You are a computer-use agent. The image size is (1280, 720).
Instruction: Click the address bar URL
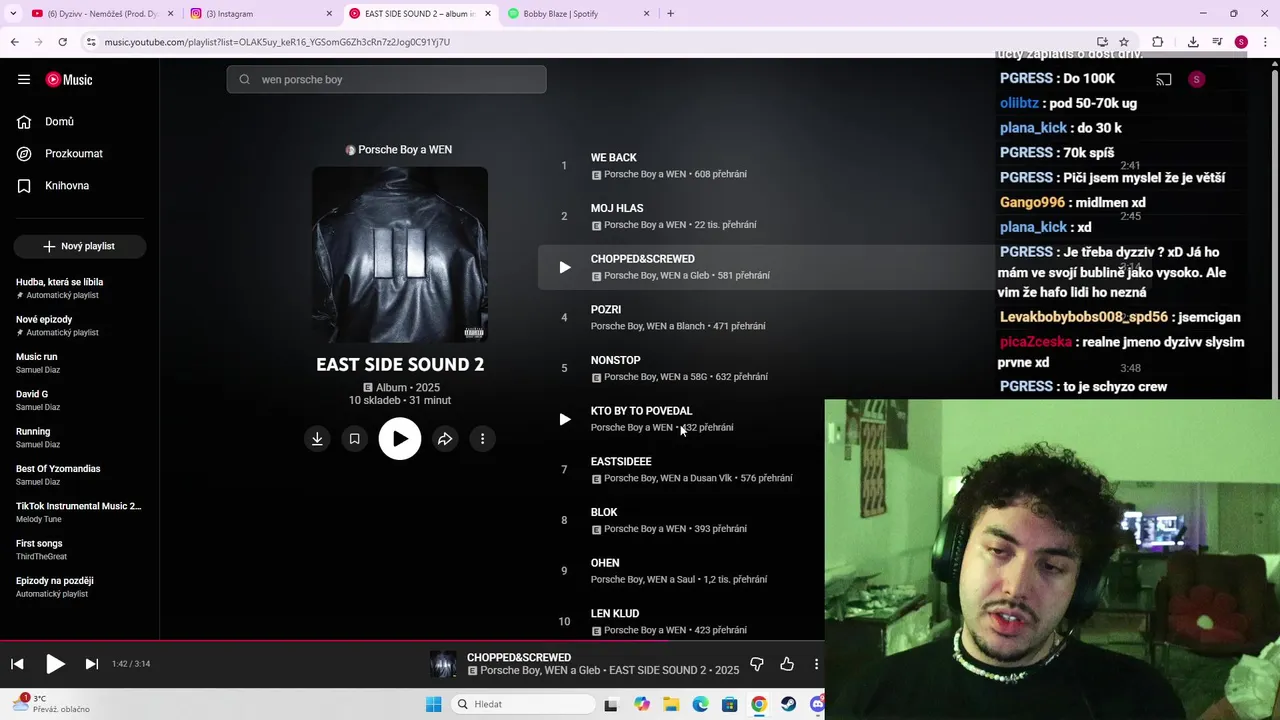[x=277, y=42]
